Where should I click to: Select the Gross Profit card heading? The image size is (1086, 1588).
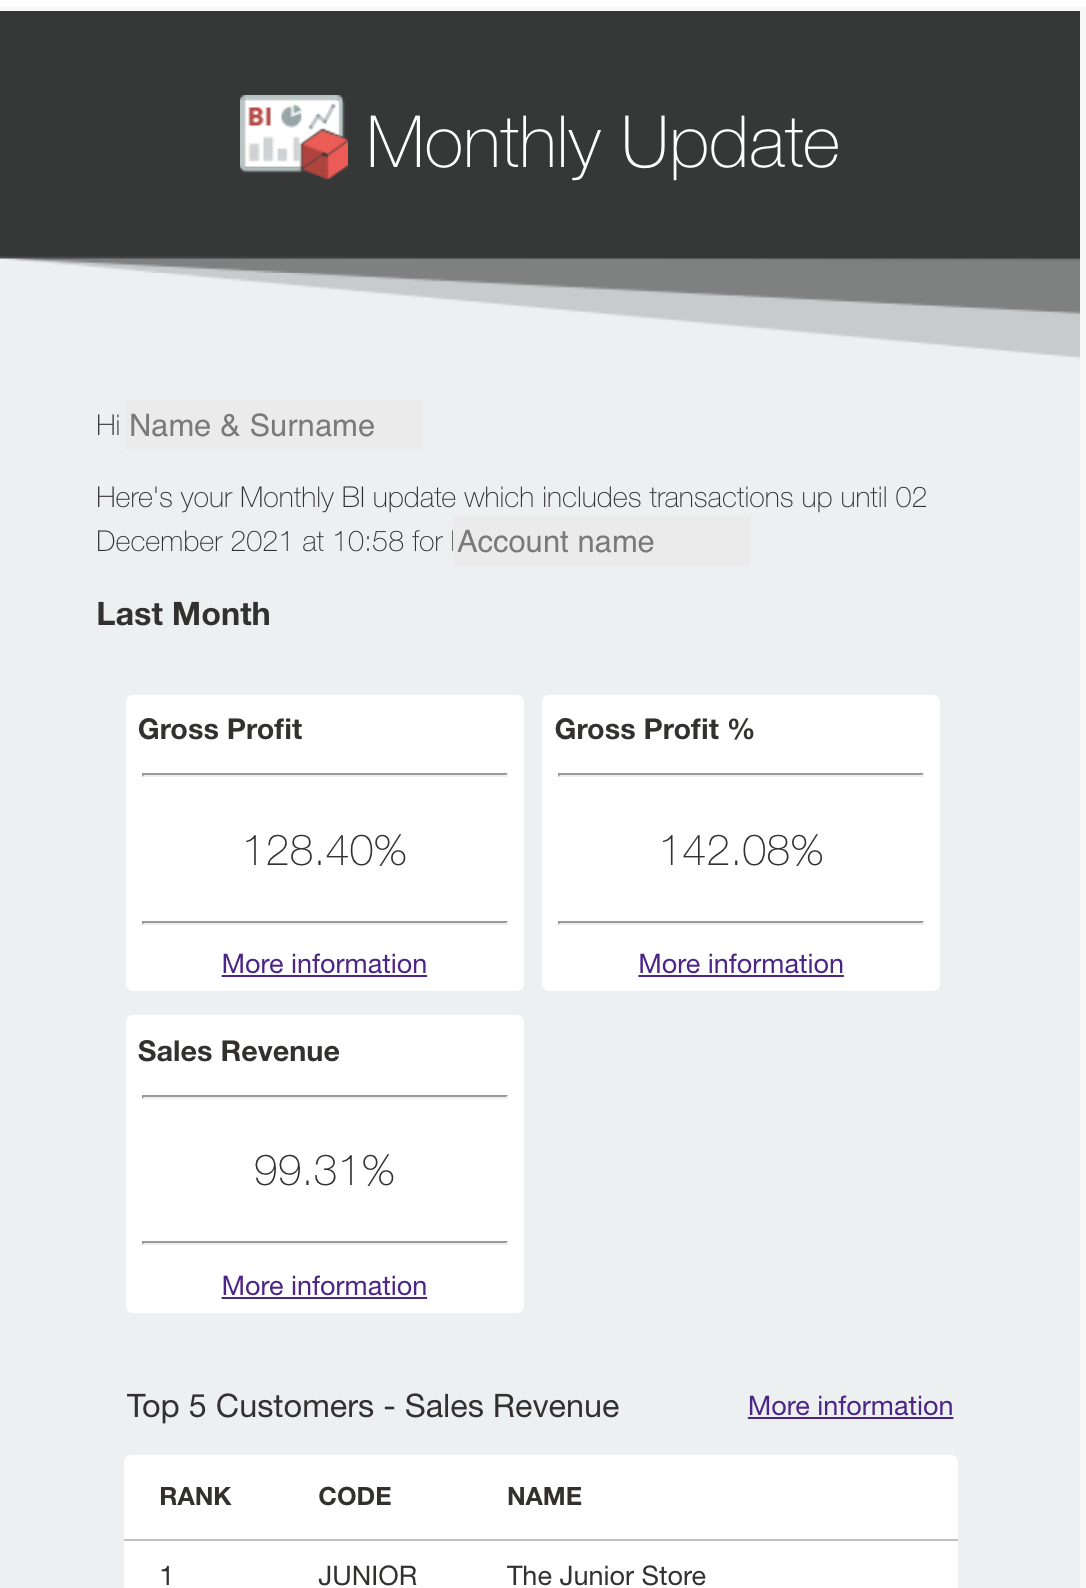(220, 729)
